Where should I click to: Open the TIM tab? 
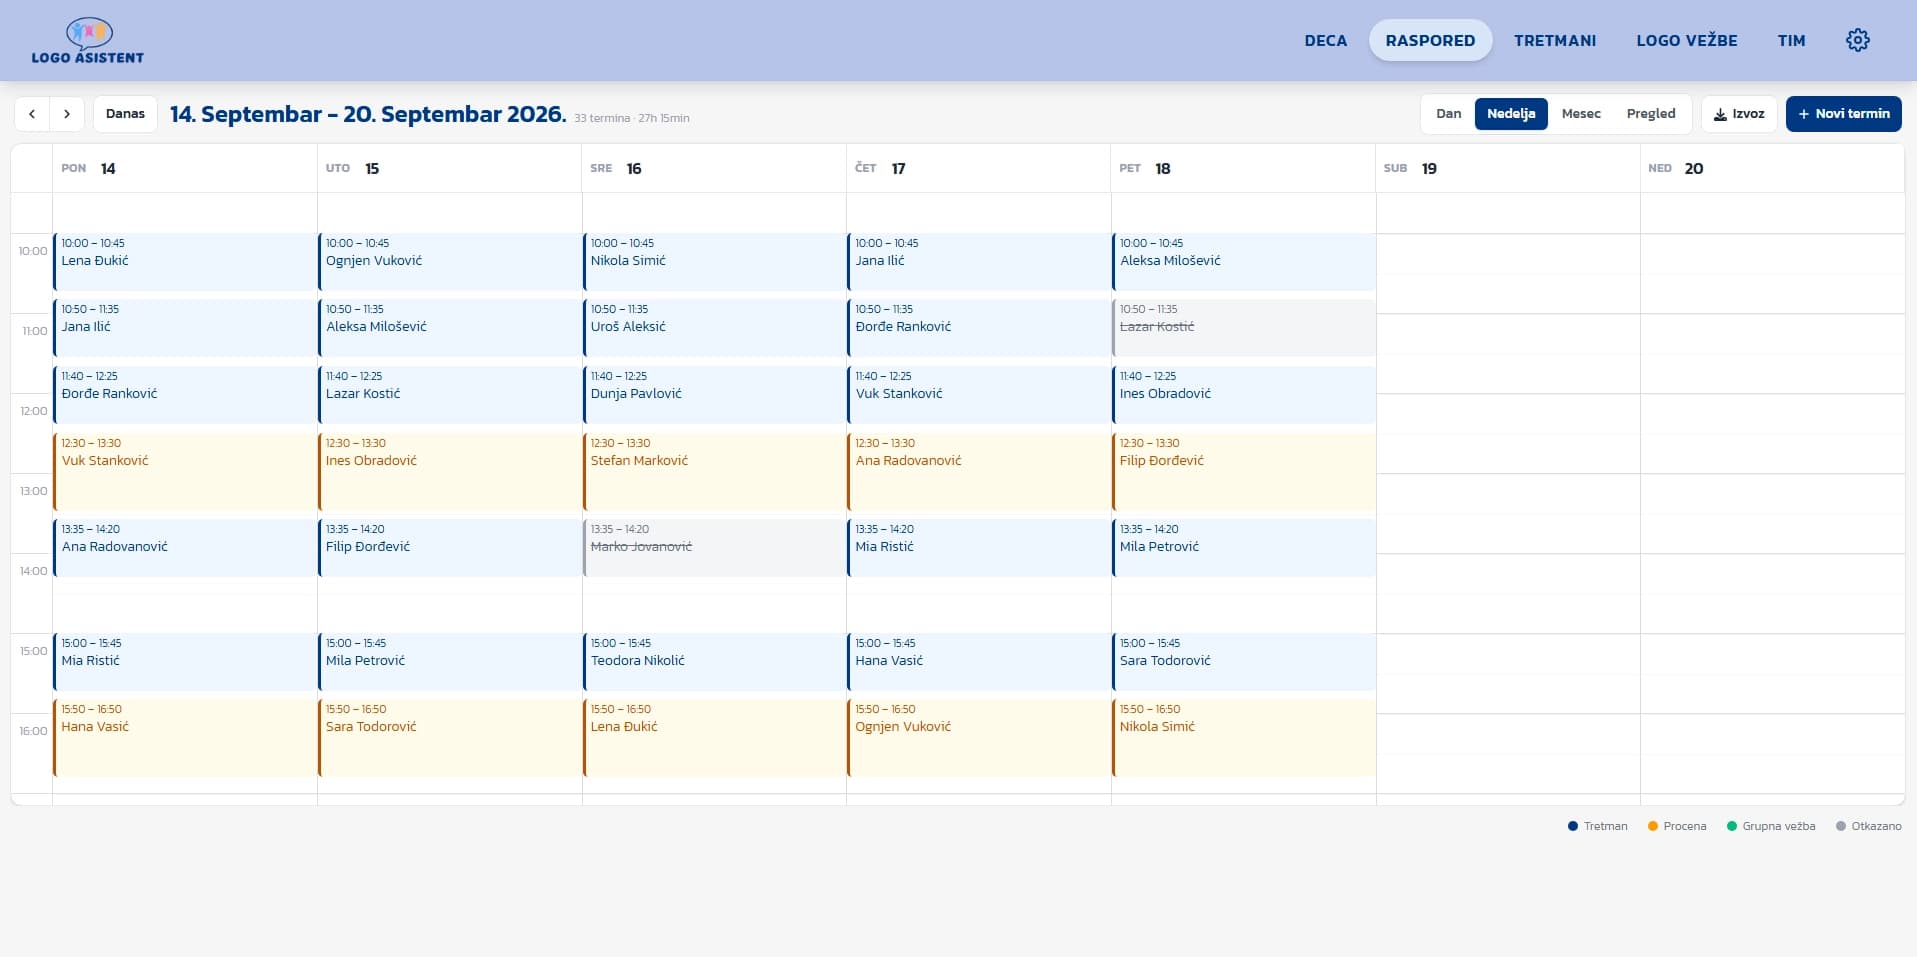pos(1791,41)
